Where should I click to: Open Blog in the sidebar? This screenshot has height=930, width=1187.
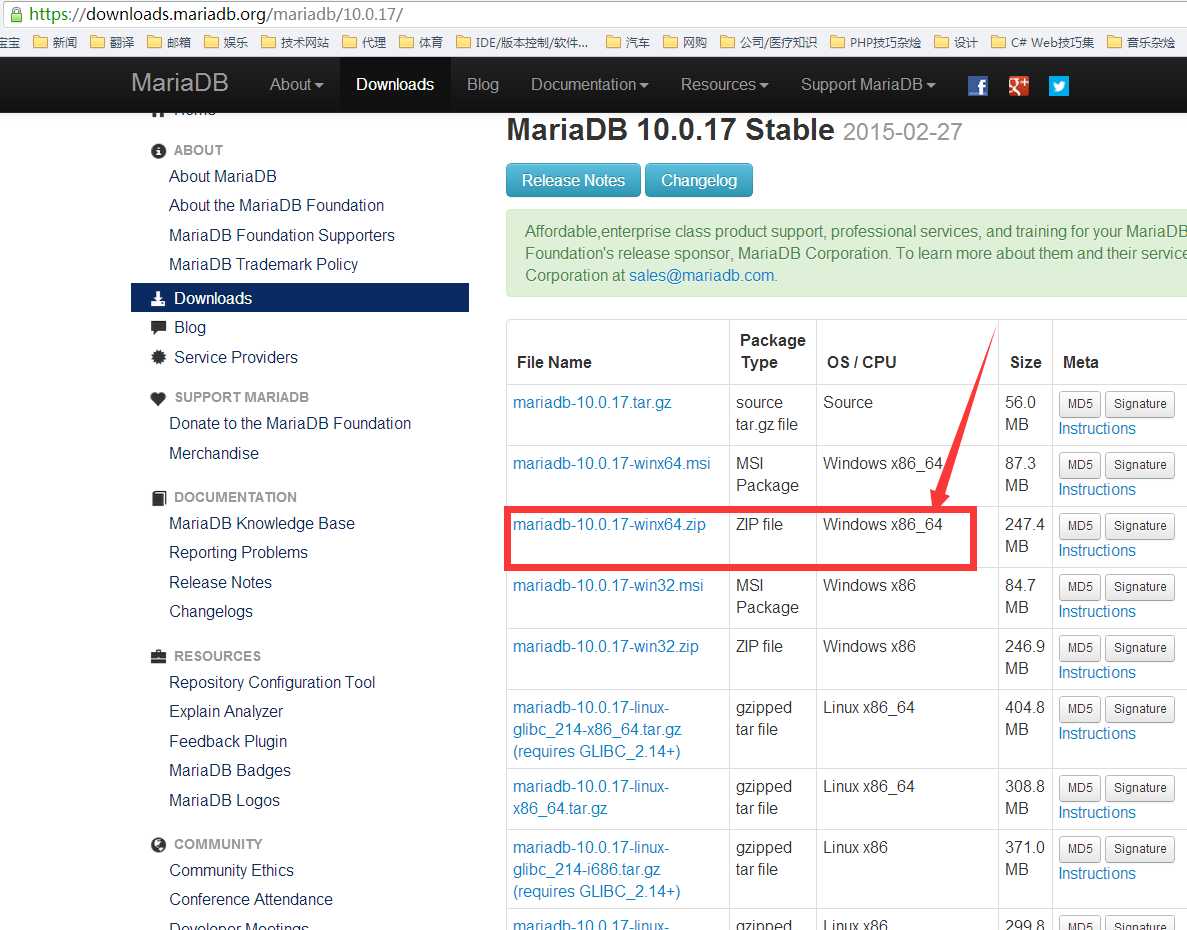point(190,328)
